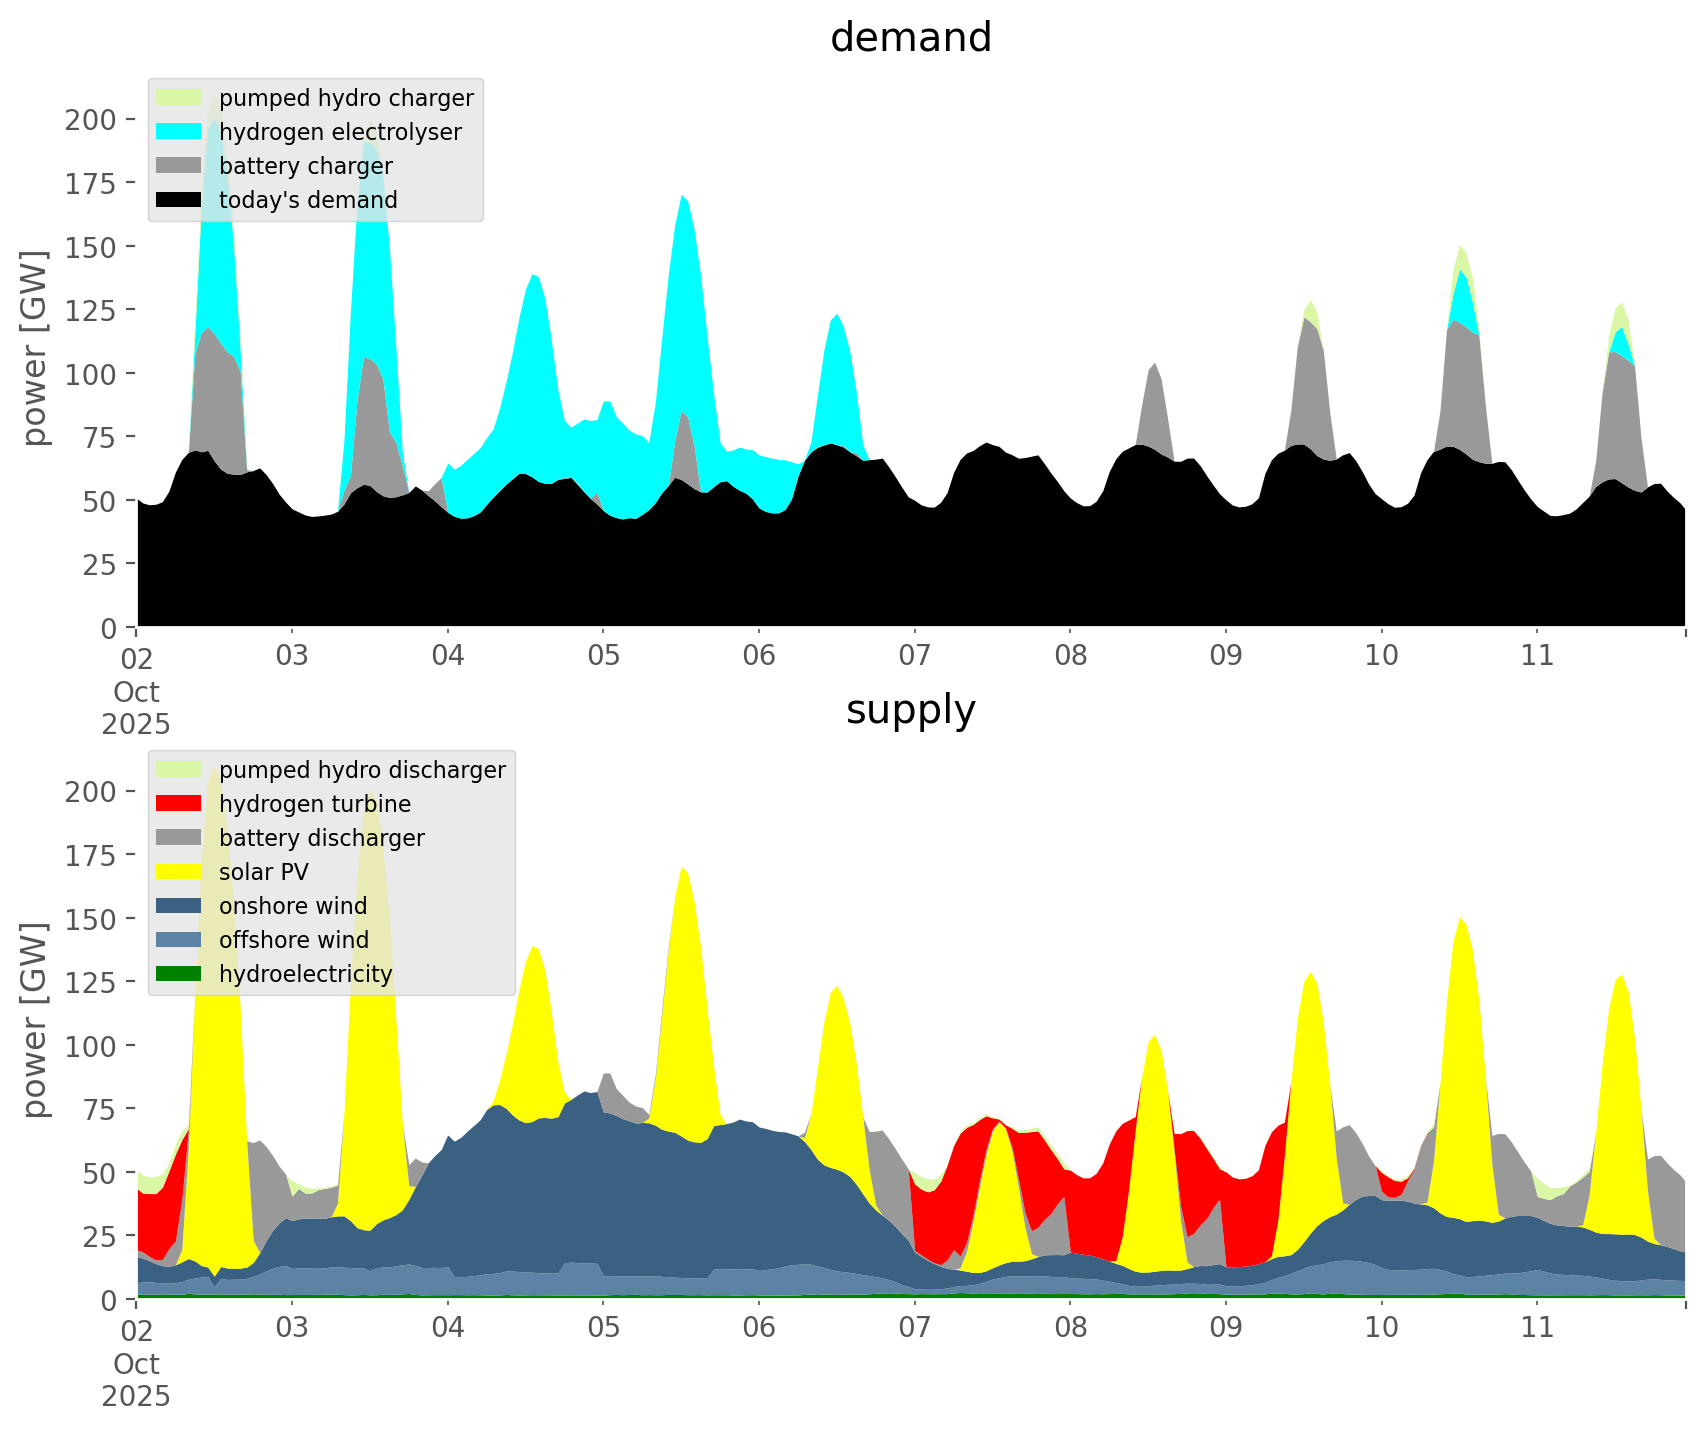Select the green hydroelectricity legend swatch

pyautogui.click(x=179, y=974)
